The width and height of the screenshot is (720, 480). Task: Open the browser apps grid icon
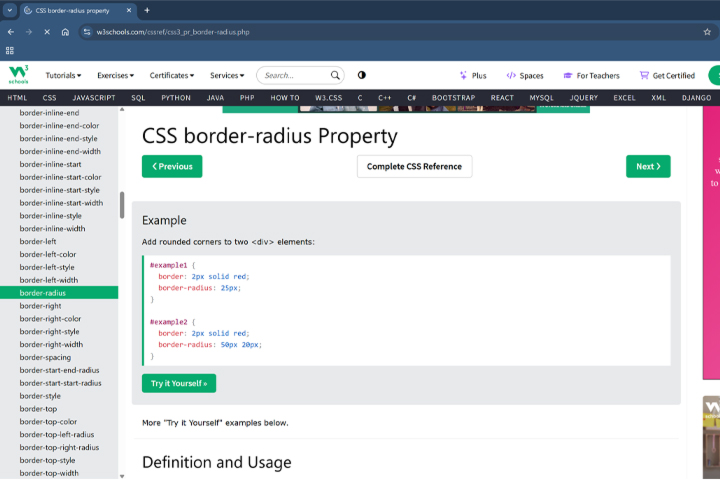(10, 51)
